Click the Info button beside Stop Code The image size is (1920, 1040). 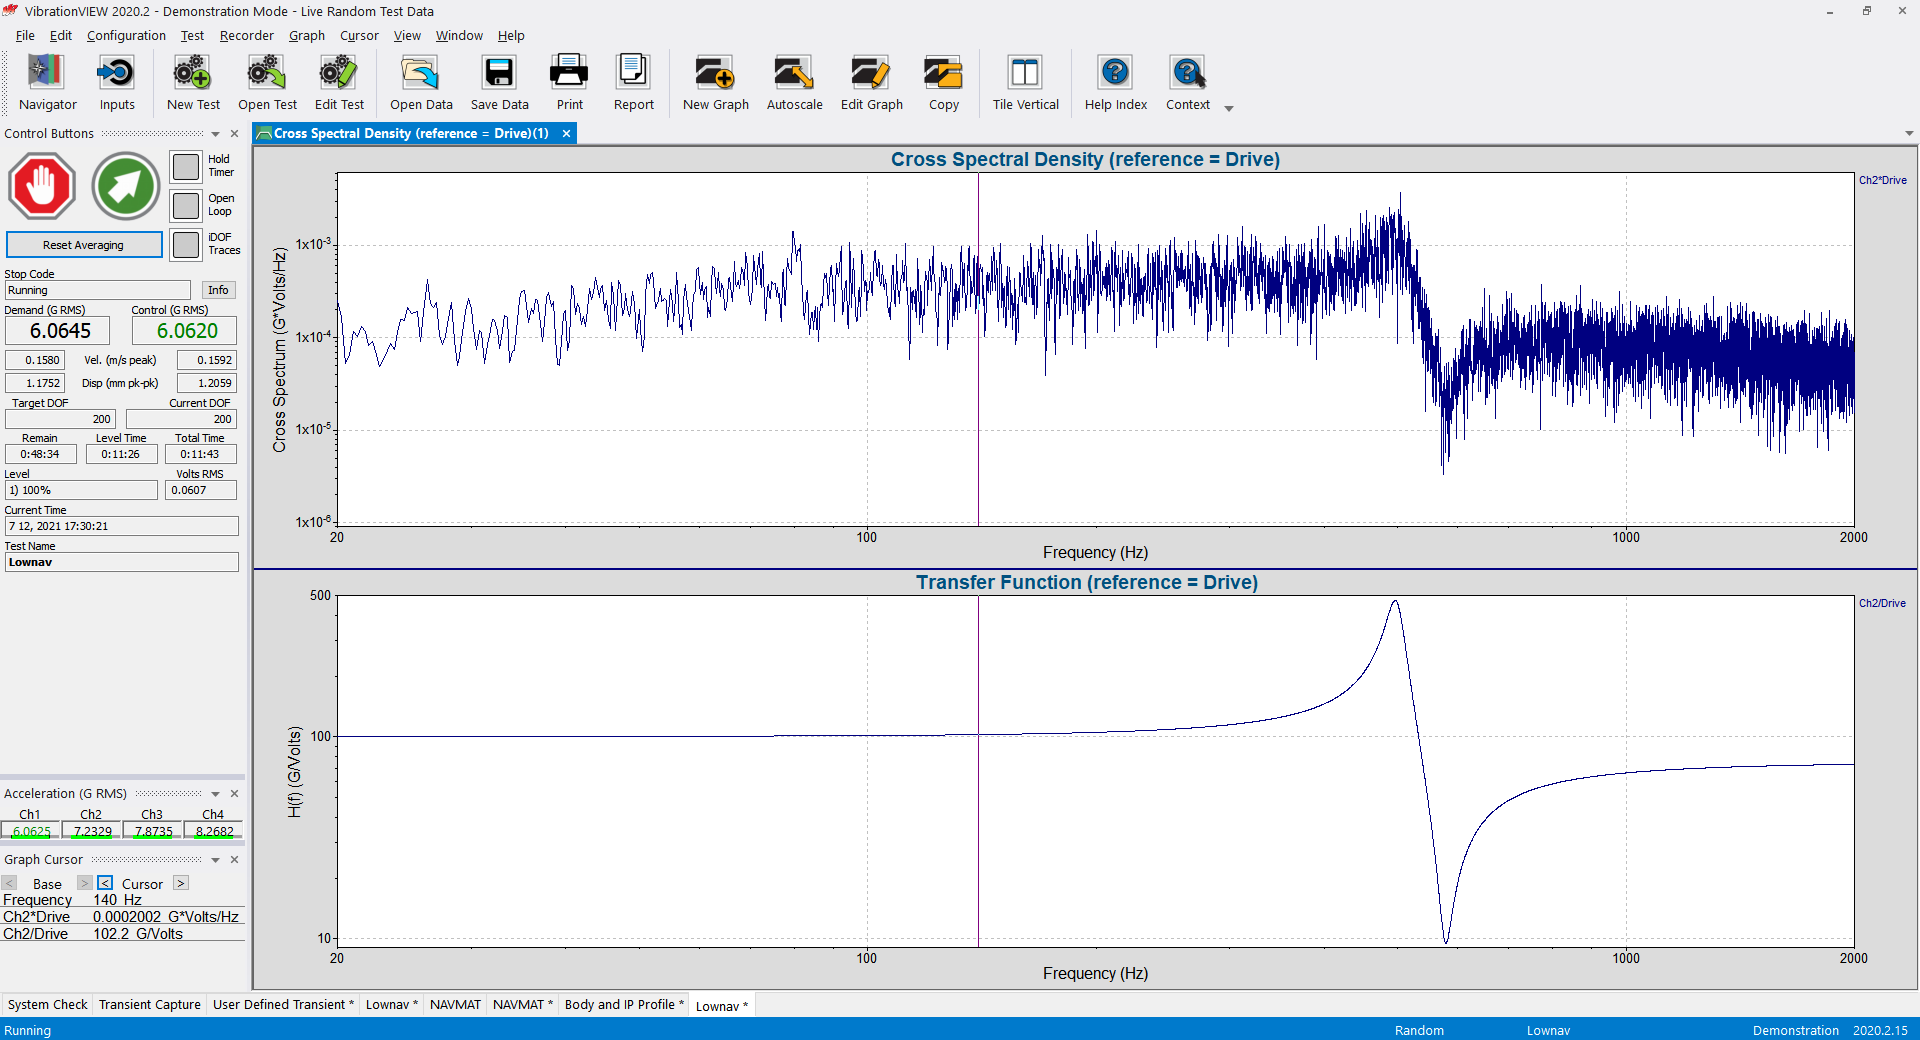tap(218, 290)
